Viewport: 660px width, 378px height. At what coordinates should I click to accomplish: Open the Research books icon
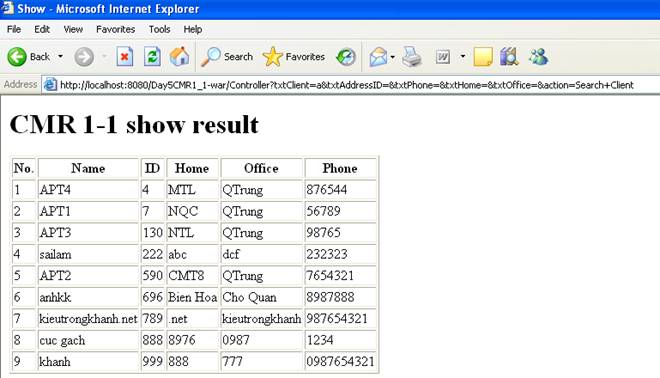(509, 57)
